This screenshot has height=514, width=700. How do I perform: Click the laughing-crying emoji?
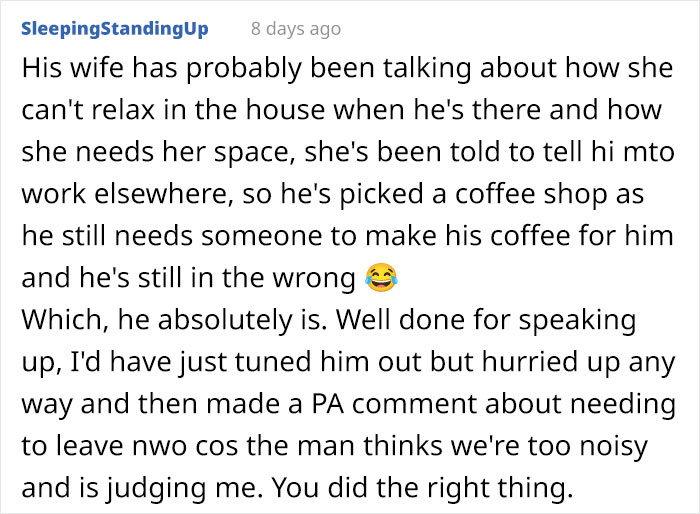pos(381,278)
